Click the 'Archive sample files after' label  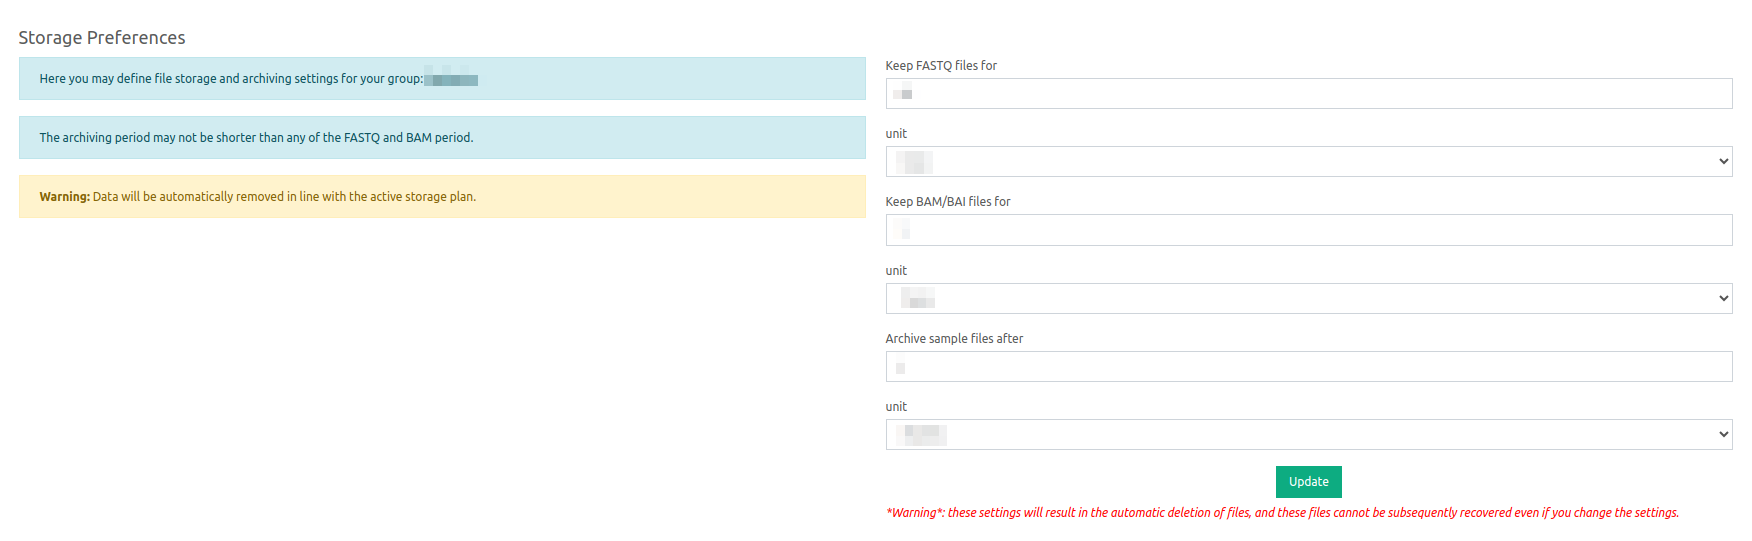pos(954,339)
